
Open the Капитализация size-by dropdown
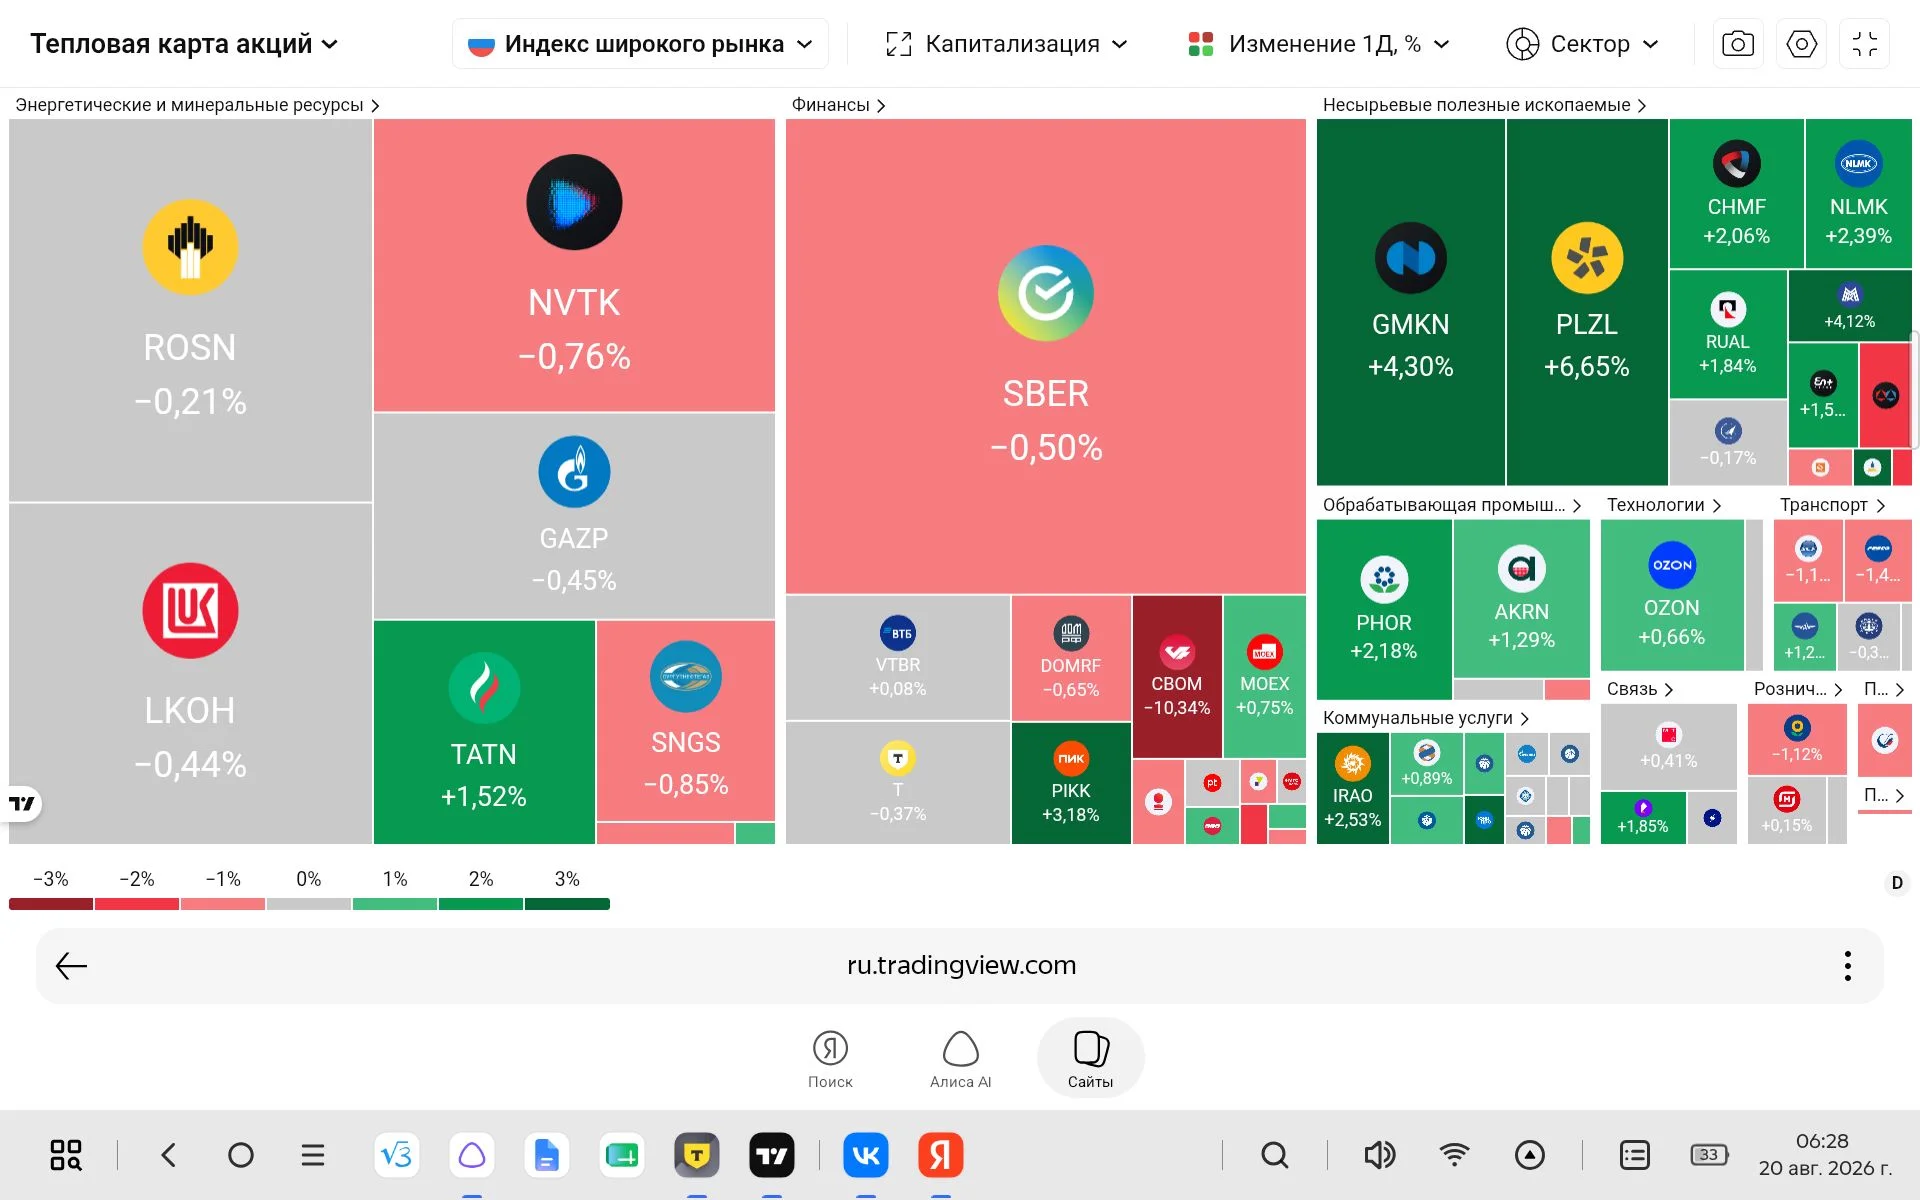tap(1007, 44)
